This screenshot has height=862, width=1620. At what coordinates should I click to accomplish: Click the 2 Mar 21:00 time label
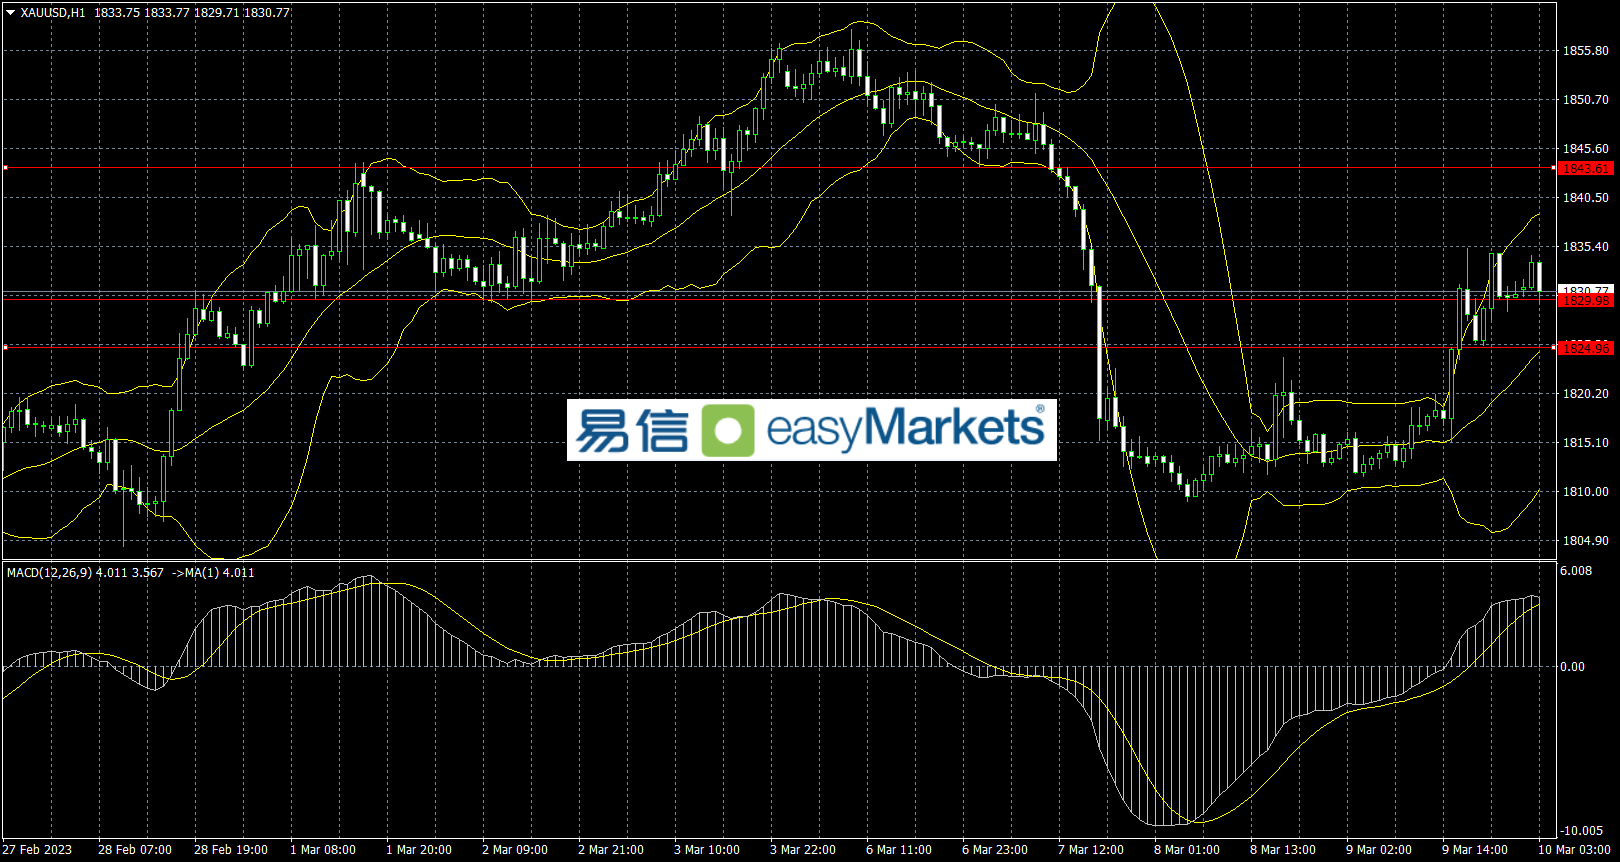[x=611, y=849]
